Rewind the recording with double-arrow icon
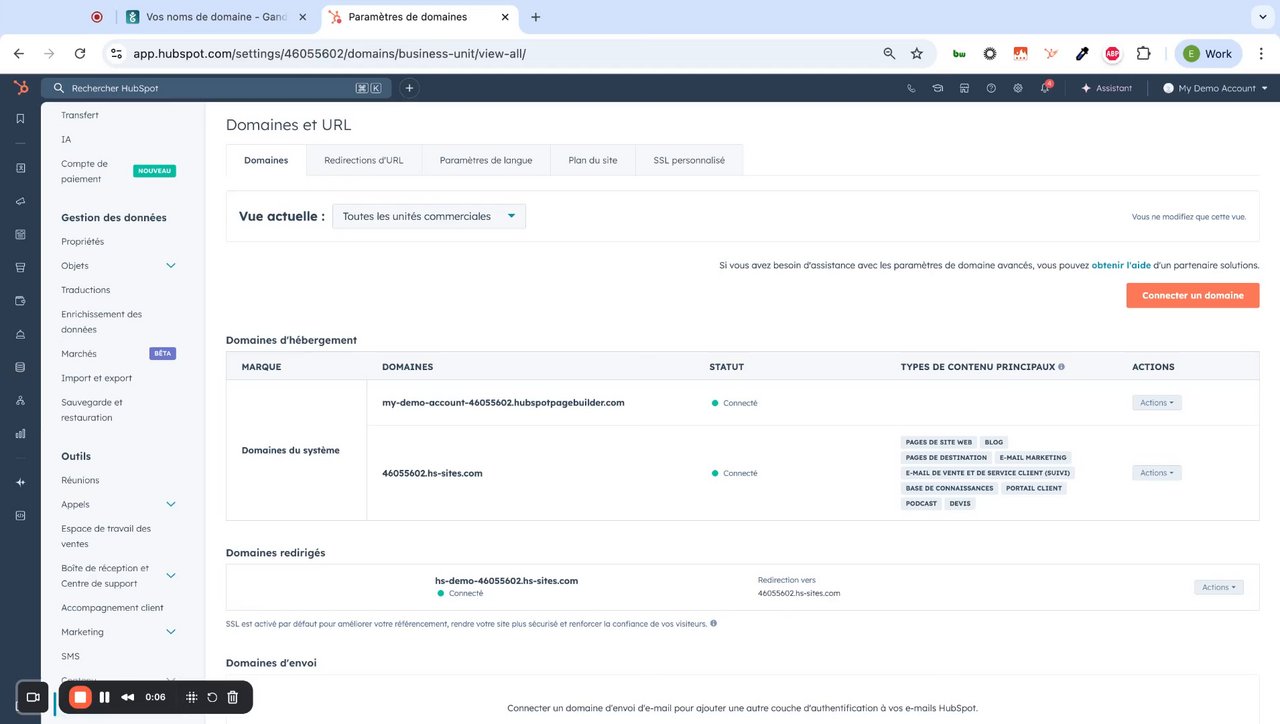 [x=128, y=697]
